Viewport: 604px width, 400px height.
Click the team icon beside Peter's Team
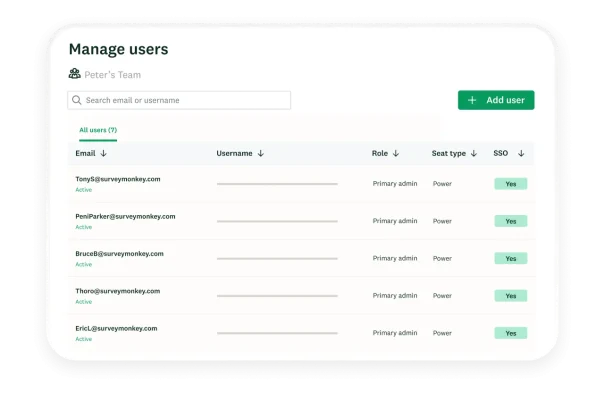pos(74,74)
